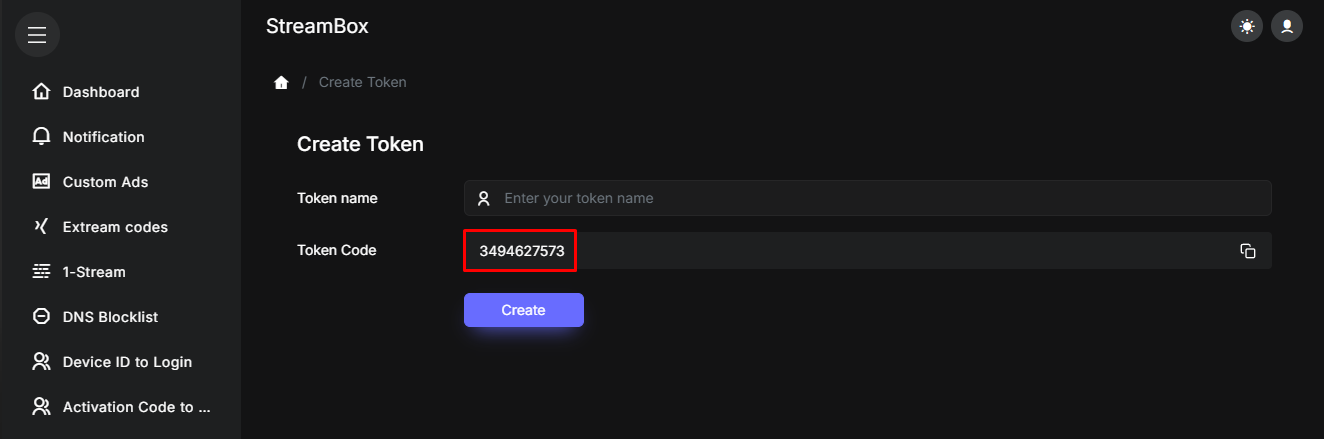
Task: Click the Custom Ads image icon
Action: coord(41,182)
